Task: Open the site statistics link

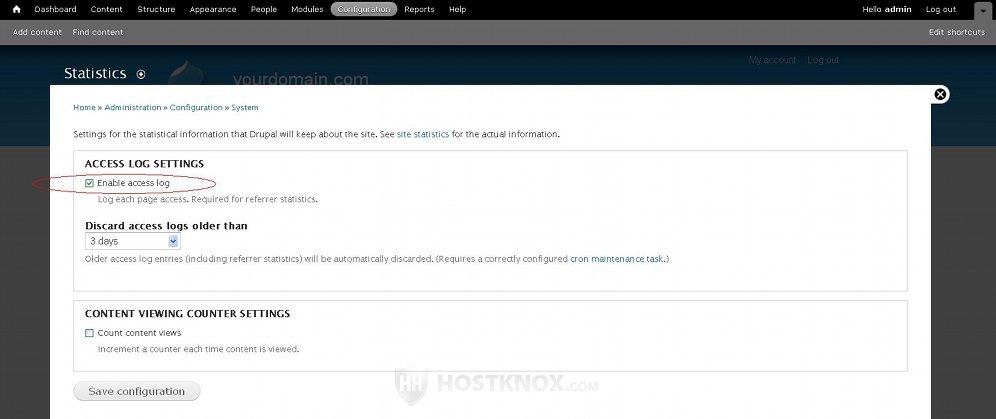Action: (422, 135)
